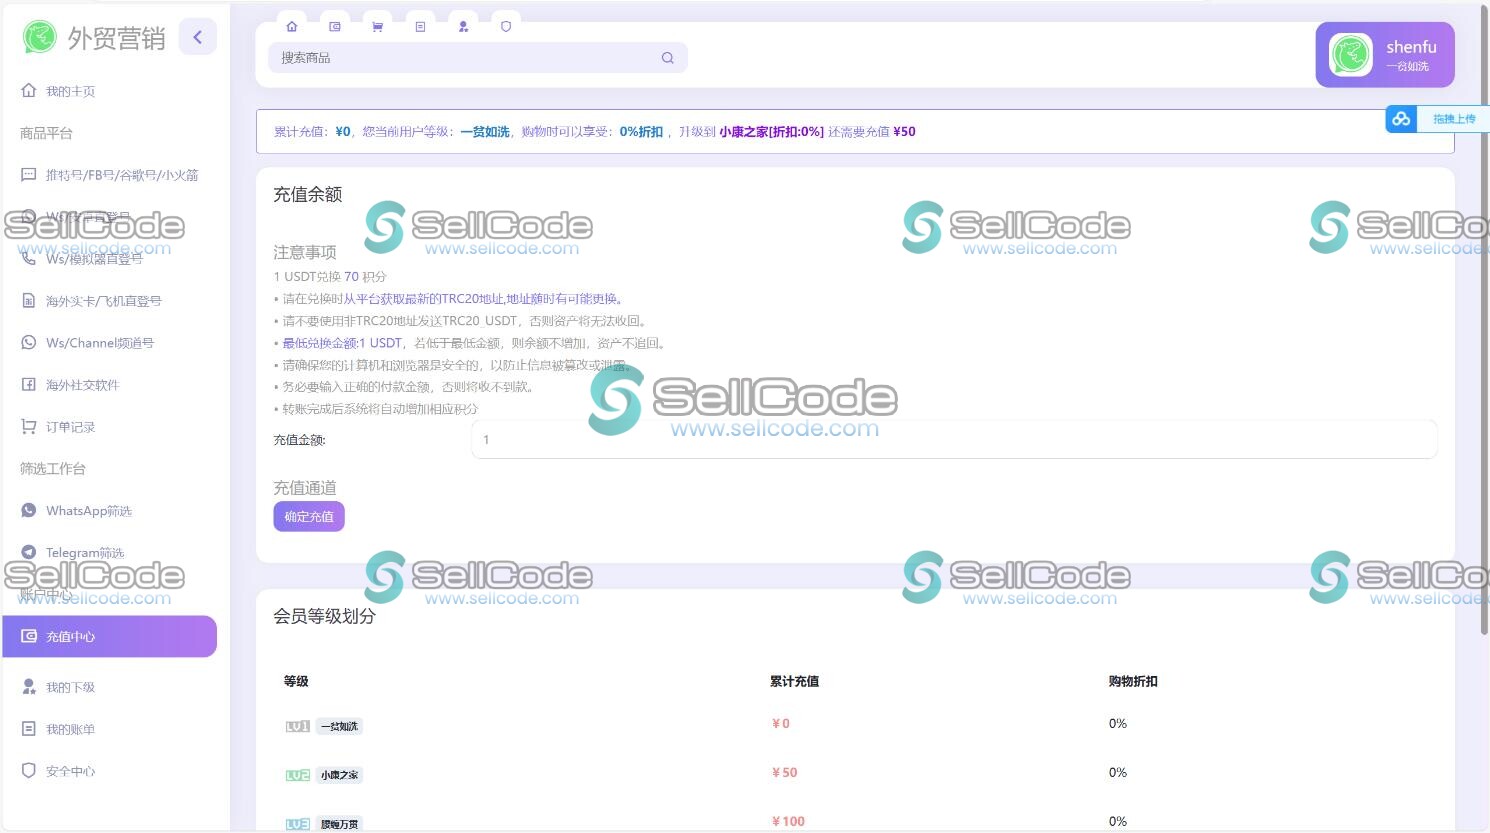
Task: Select 海外社交软件 sidebar item
Action: [82, 385]
